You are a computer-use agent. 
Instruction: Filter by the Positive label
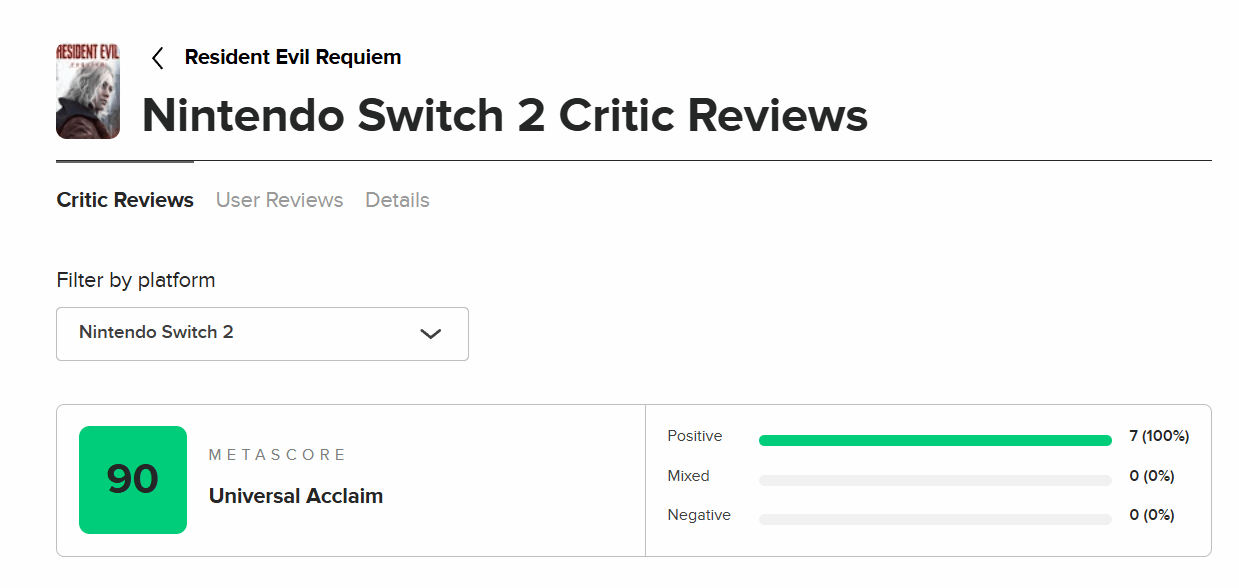(695, 436)
